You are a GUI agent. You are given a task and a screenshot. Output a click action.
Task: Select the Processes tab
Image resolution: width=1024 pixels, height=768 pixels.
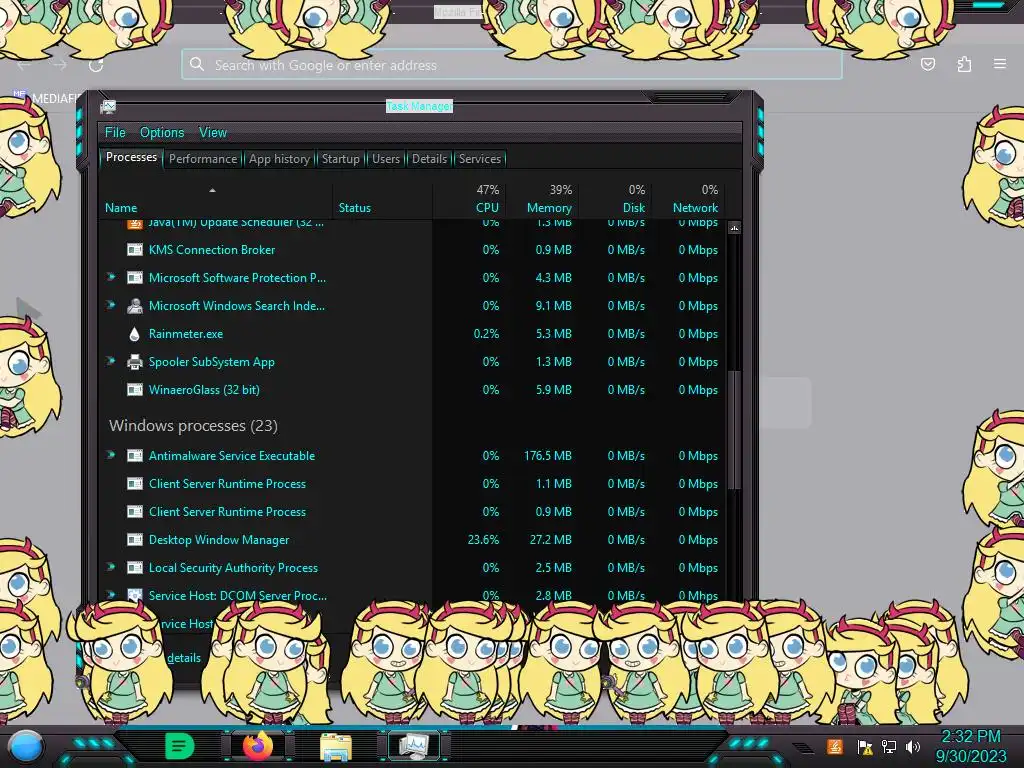click(131, 157)
